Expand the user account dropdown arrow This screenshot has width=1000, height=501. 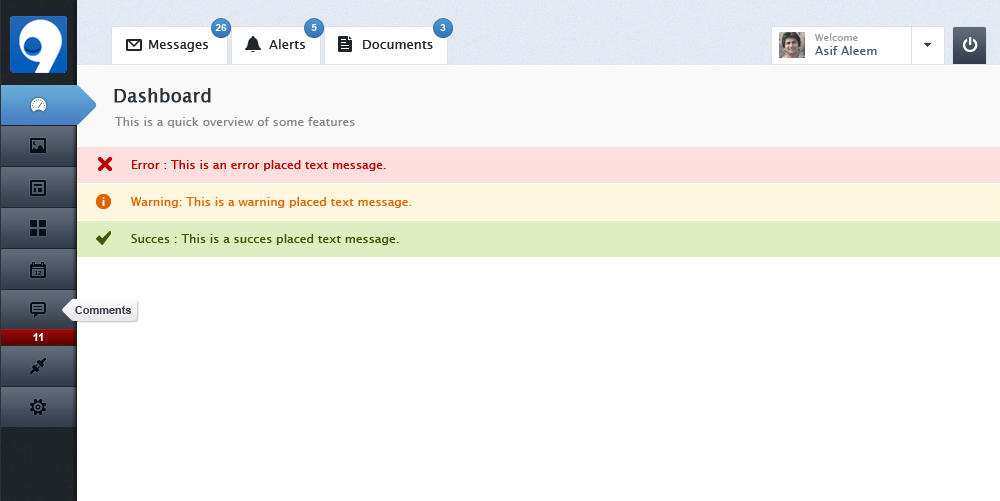[927, 45]
